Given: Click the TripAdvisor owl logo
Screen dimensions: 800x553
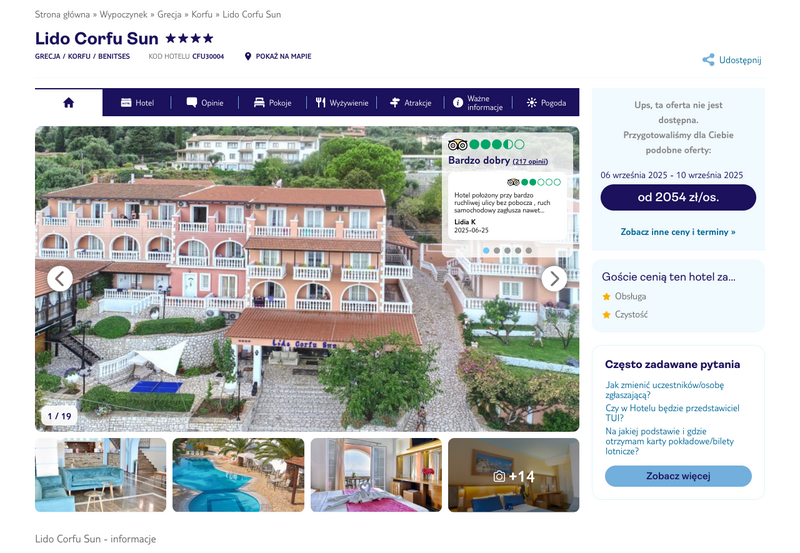Looking at the screenshot, I should coord(458,144).
